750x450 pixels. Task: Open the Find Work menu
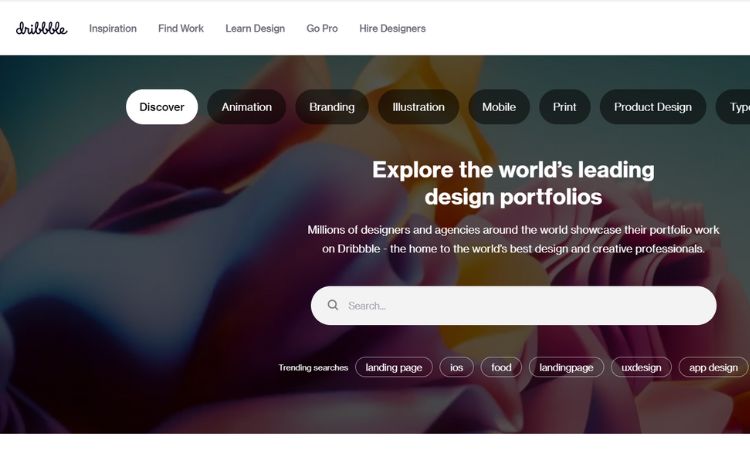point(181,28)
